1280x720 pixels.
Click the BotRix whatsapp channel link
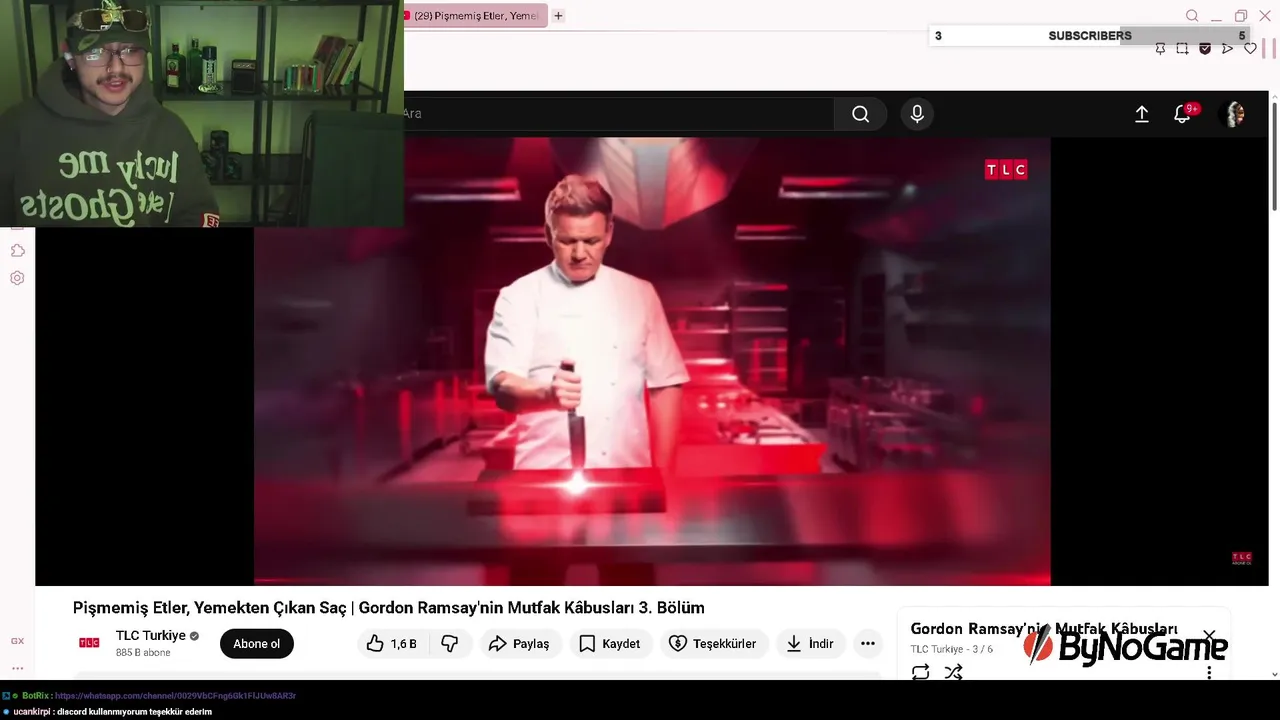pyautogui.click(x=175, y=696)
